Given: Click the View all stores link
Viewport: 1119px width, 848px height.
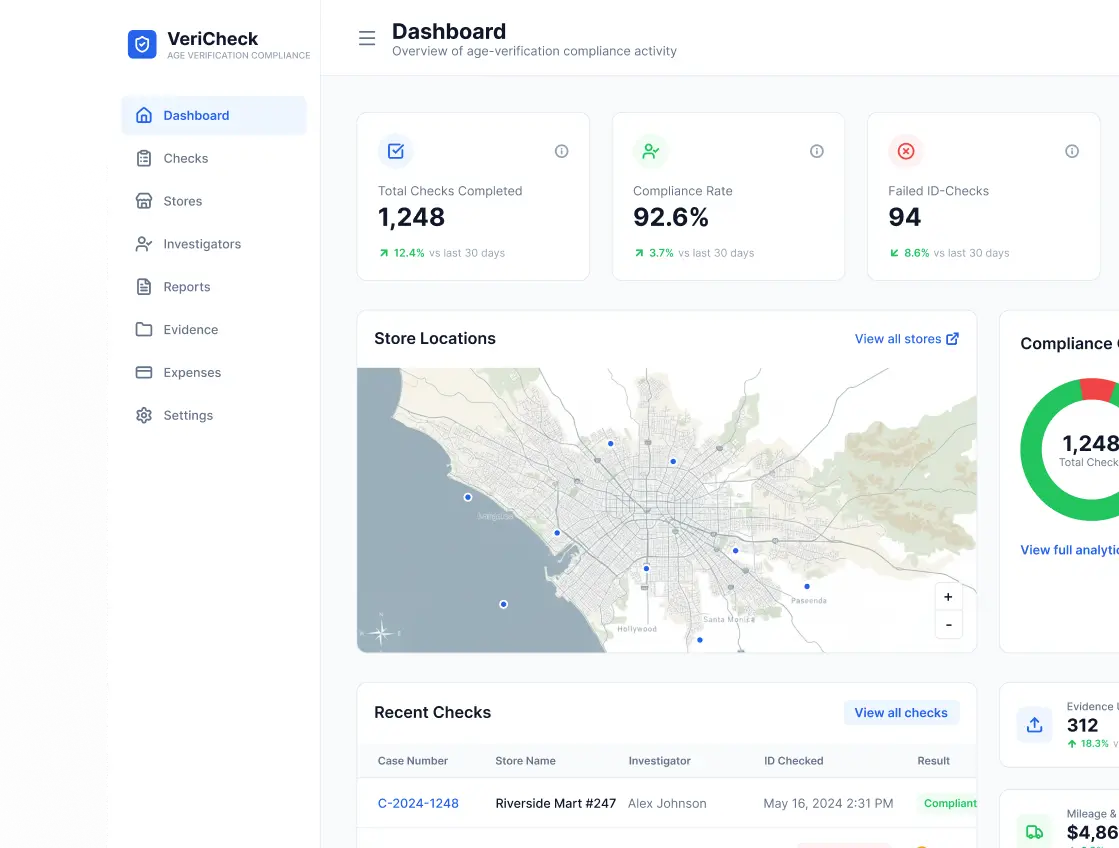Looking at the screenshot, I should pyautogui.click(x=907, y=339).
